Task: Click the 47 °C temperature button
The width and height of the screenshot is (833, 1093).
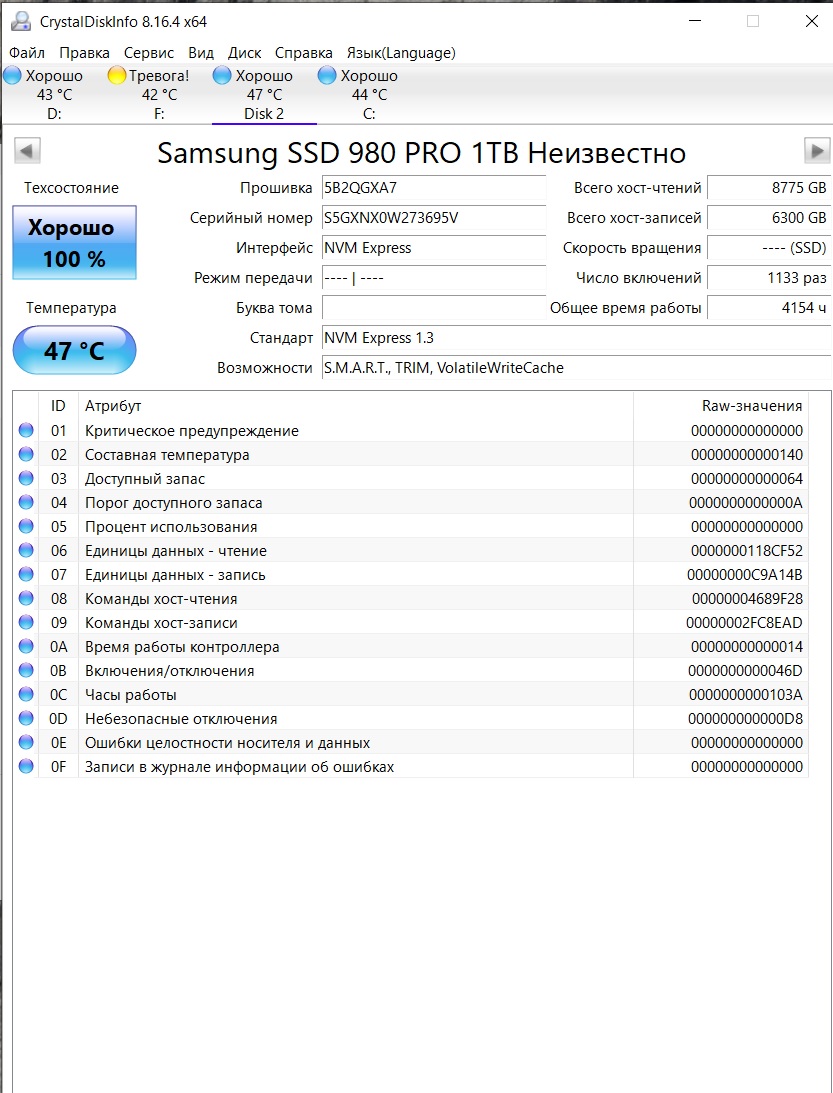Action: 74,350
